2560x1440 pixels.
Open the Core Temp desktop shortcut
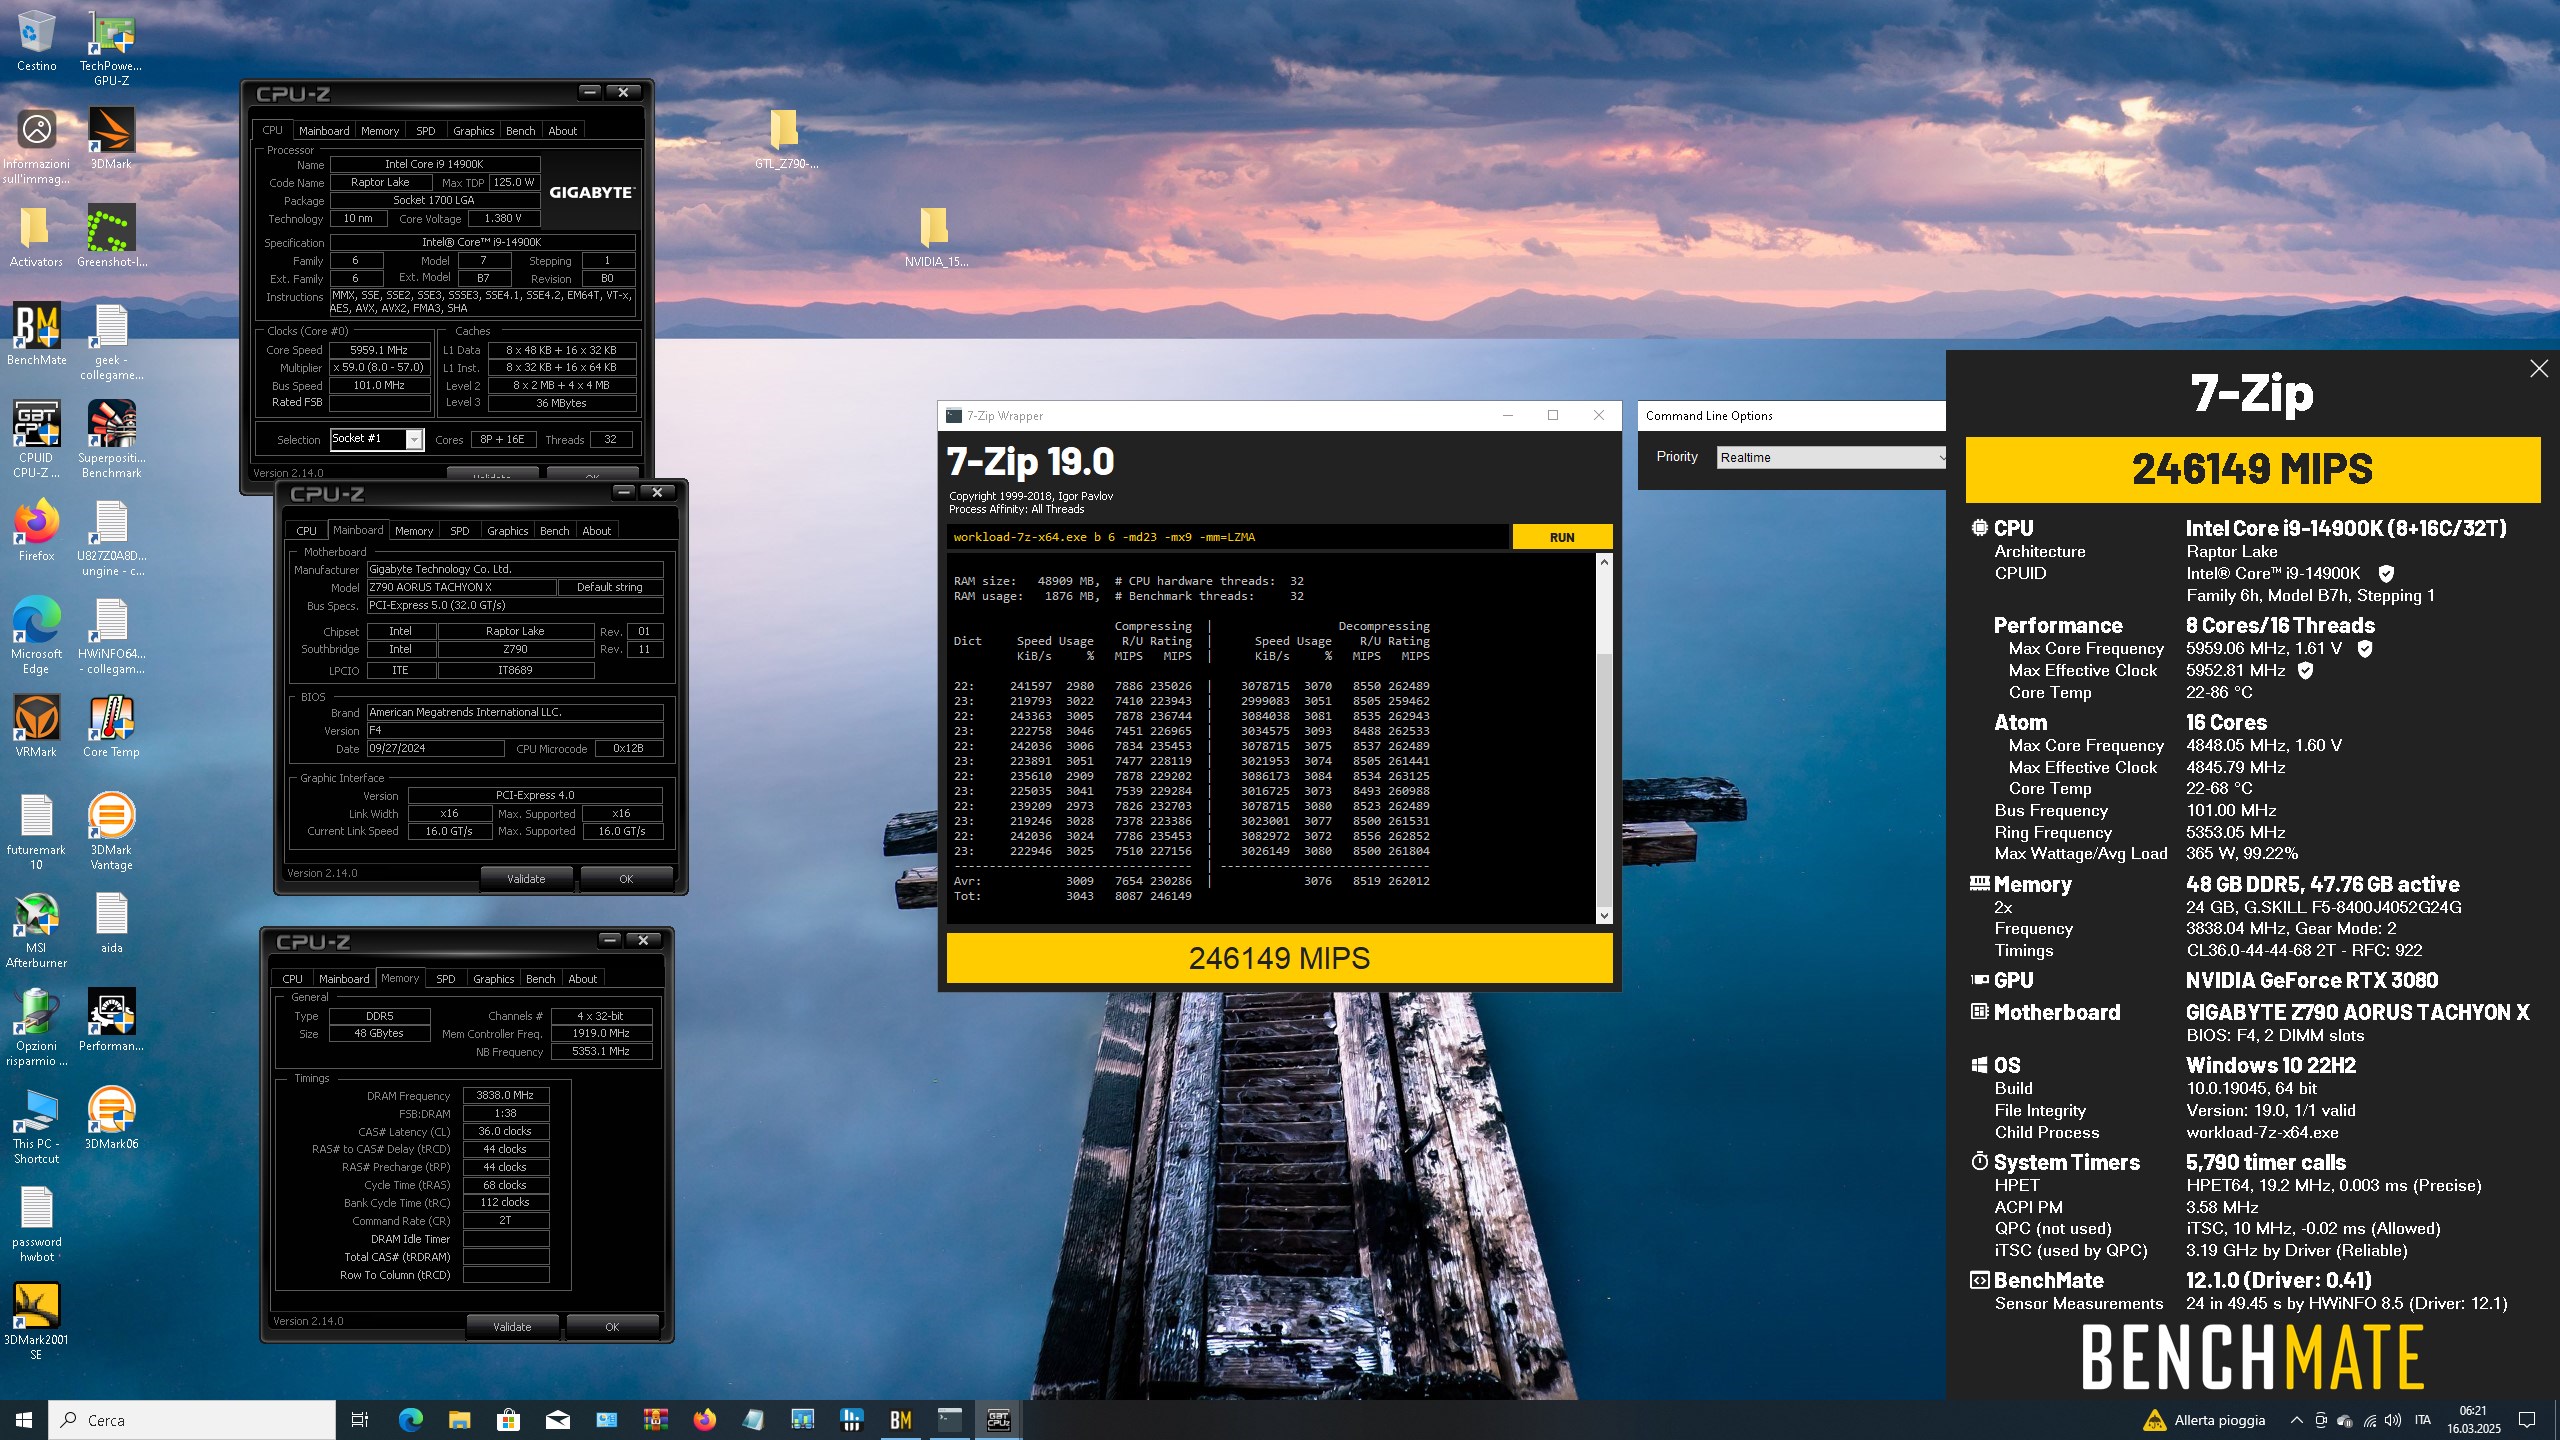[x=111, y=726]
